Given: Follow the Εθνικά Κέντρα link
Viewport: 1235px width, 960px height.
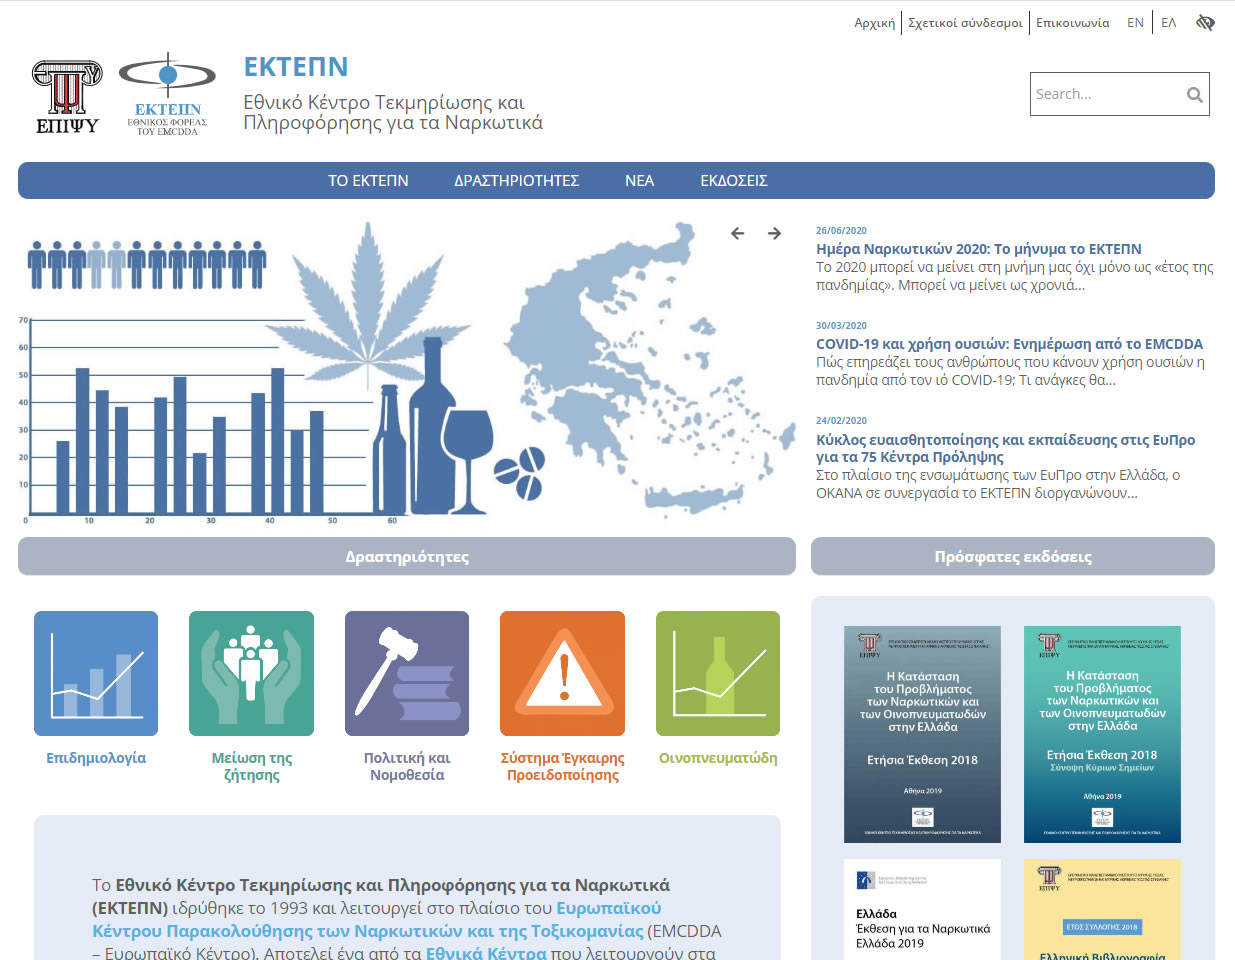Looking at the screenshot, I should (x=486, y=953).
